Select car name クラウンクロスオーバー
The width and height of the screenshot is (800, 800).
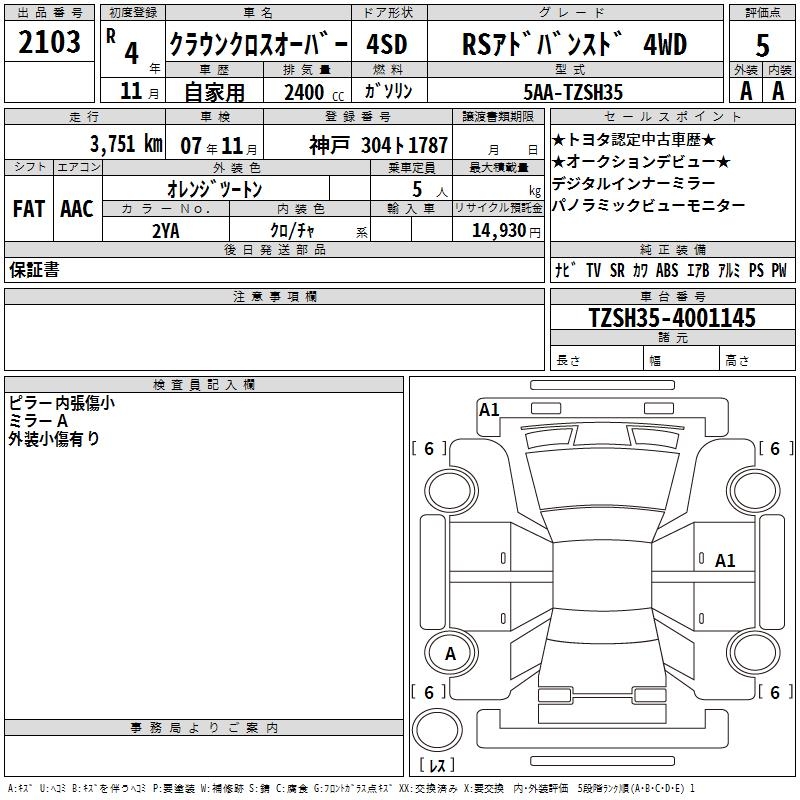tap(258, 44)
